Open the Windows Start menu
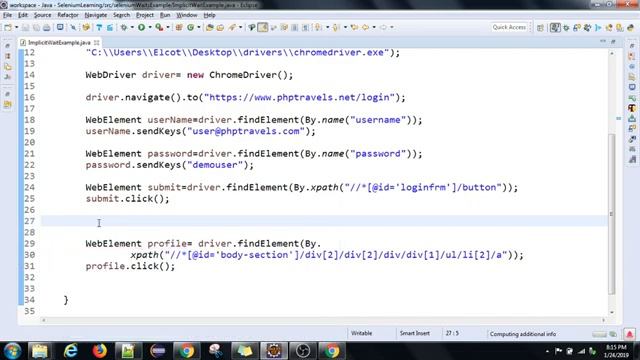The image size is (640, 360). coord(12,351)
